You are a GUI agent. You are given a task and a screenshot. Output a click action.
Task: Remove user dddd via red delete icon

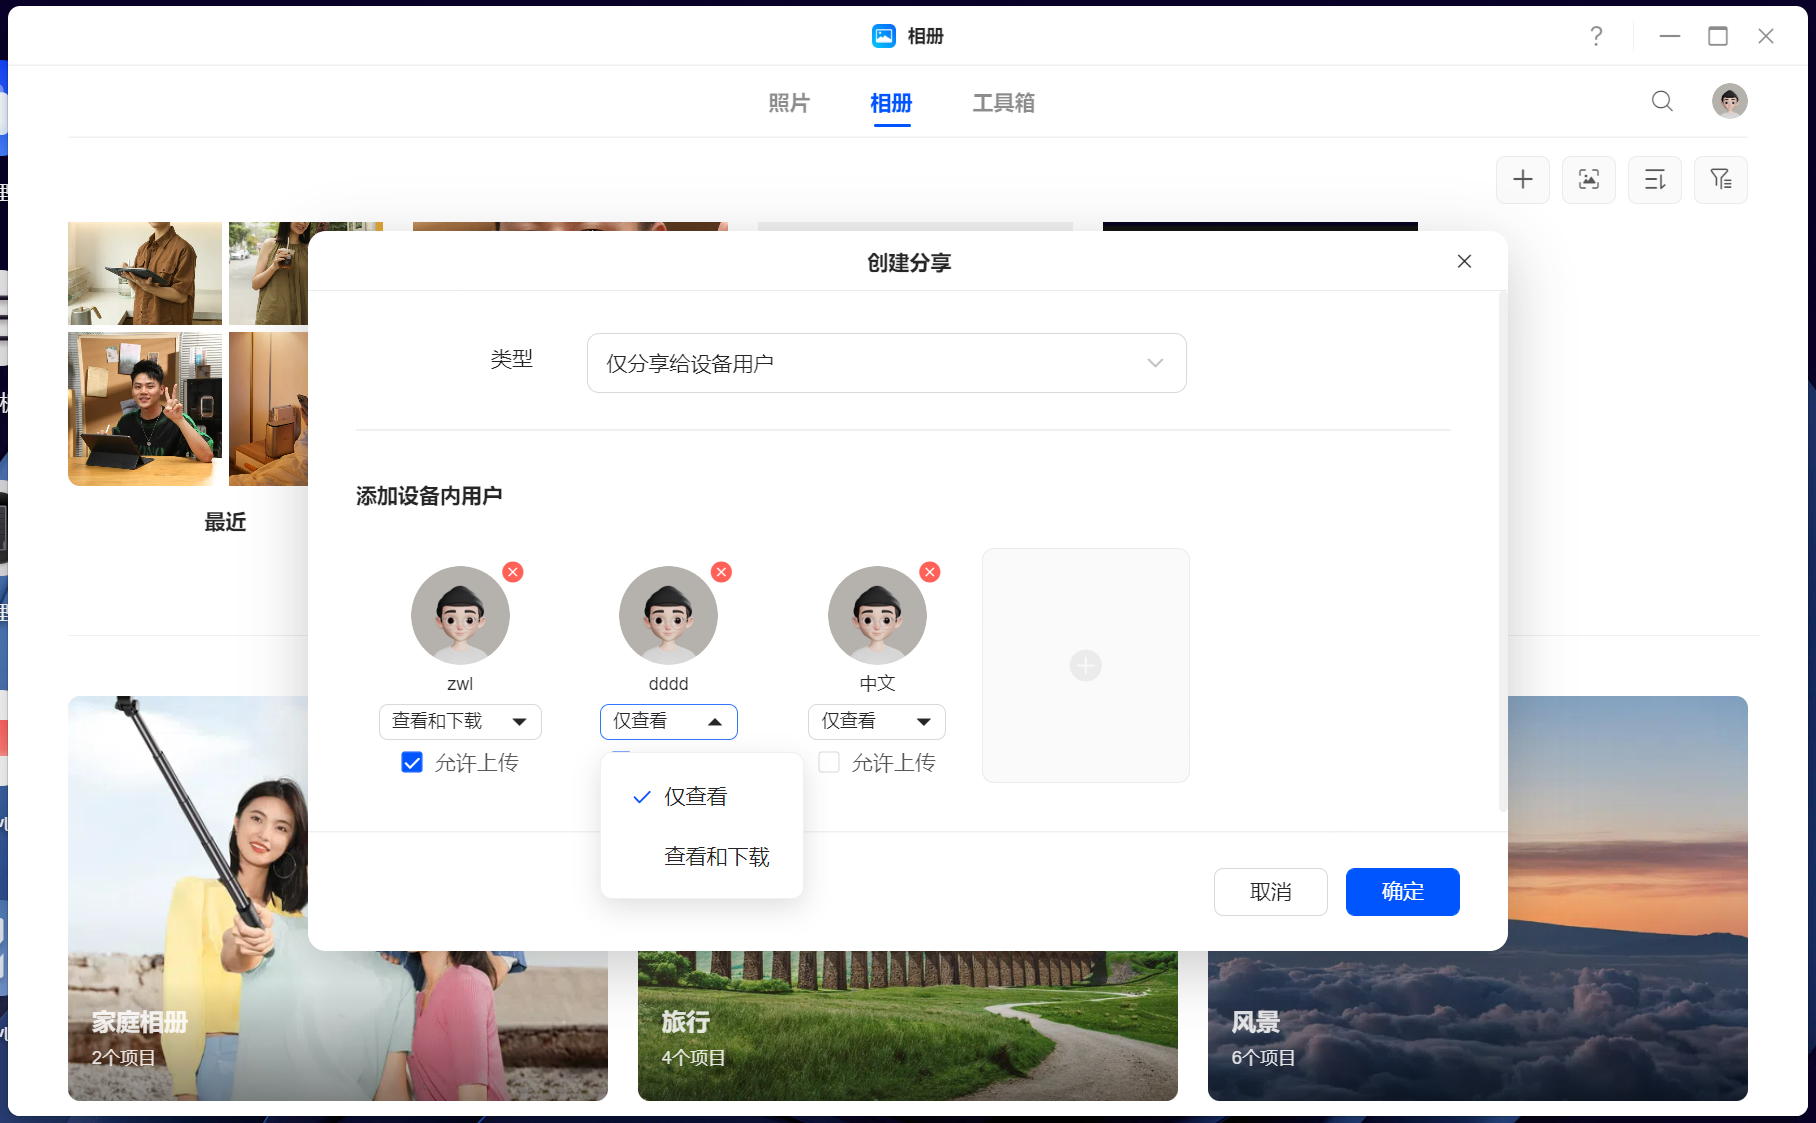click(x=721, y=572)
